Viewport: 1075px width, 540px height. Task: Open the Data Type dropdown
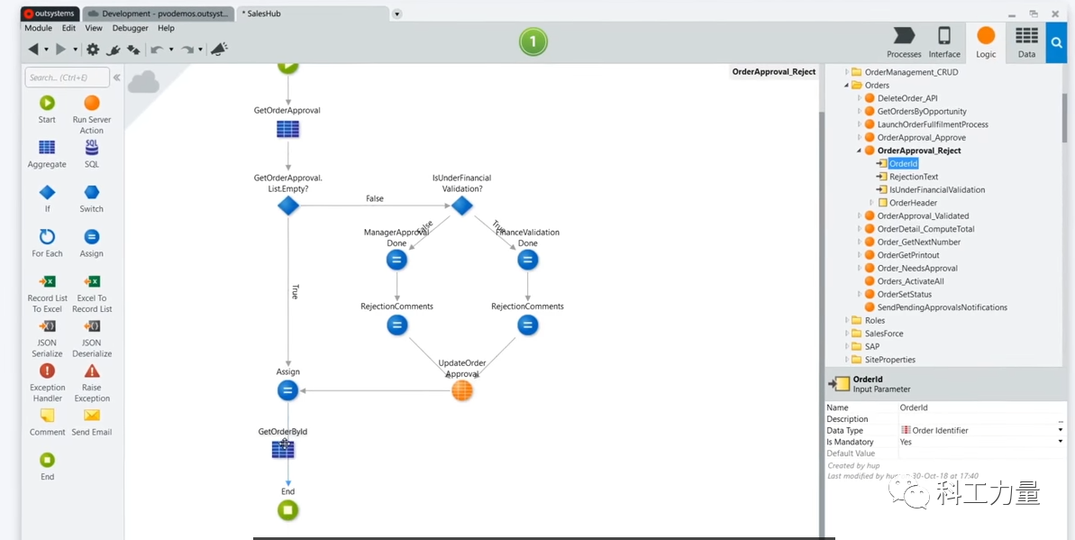[1060, 430]
